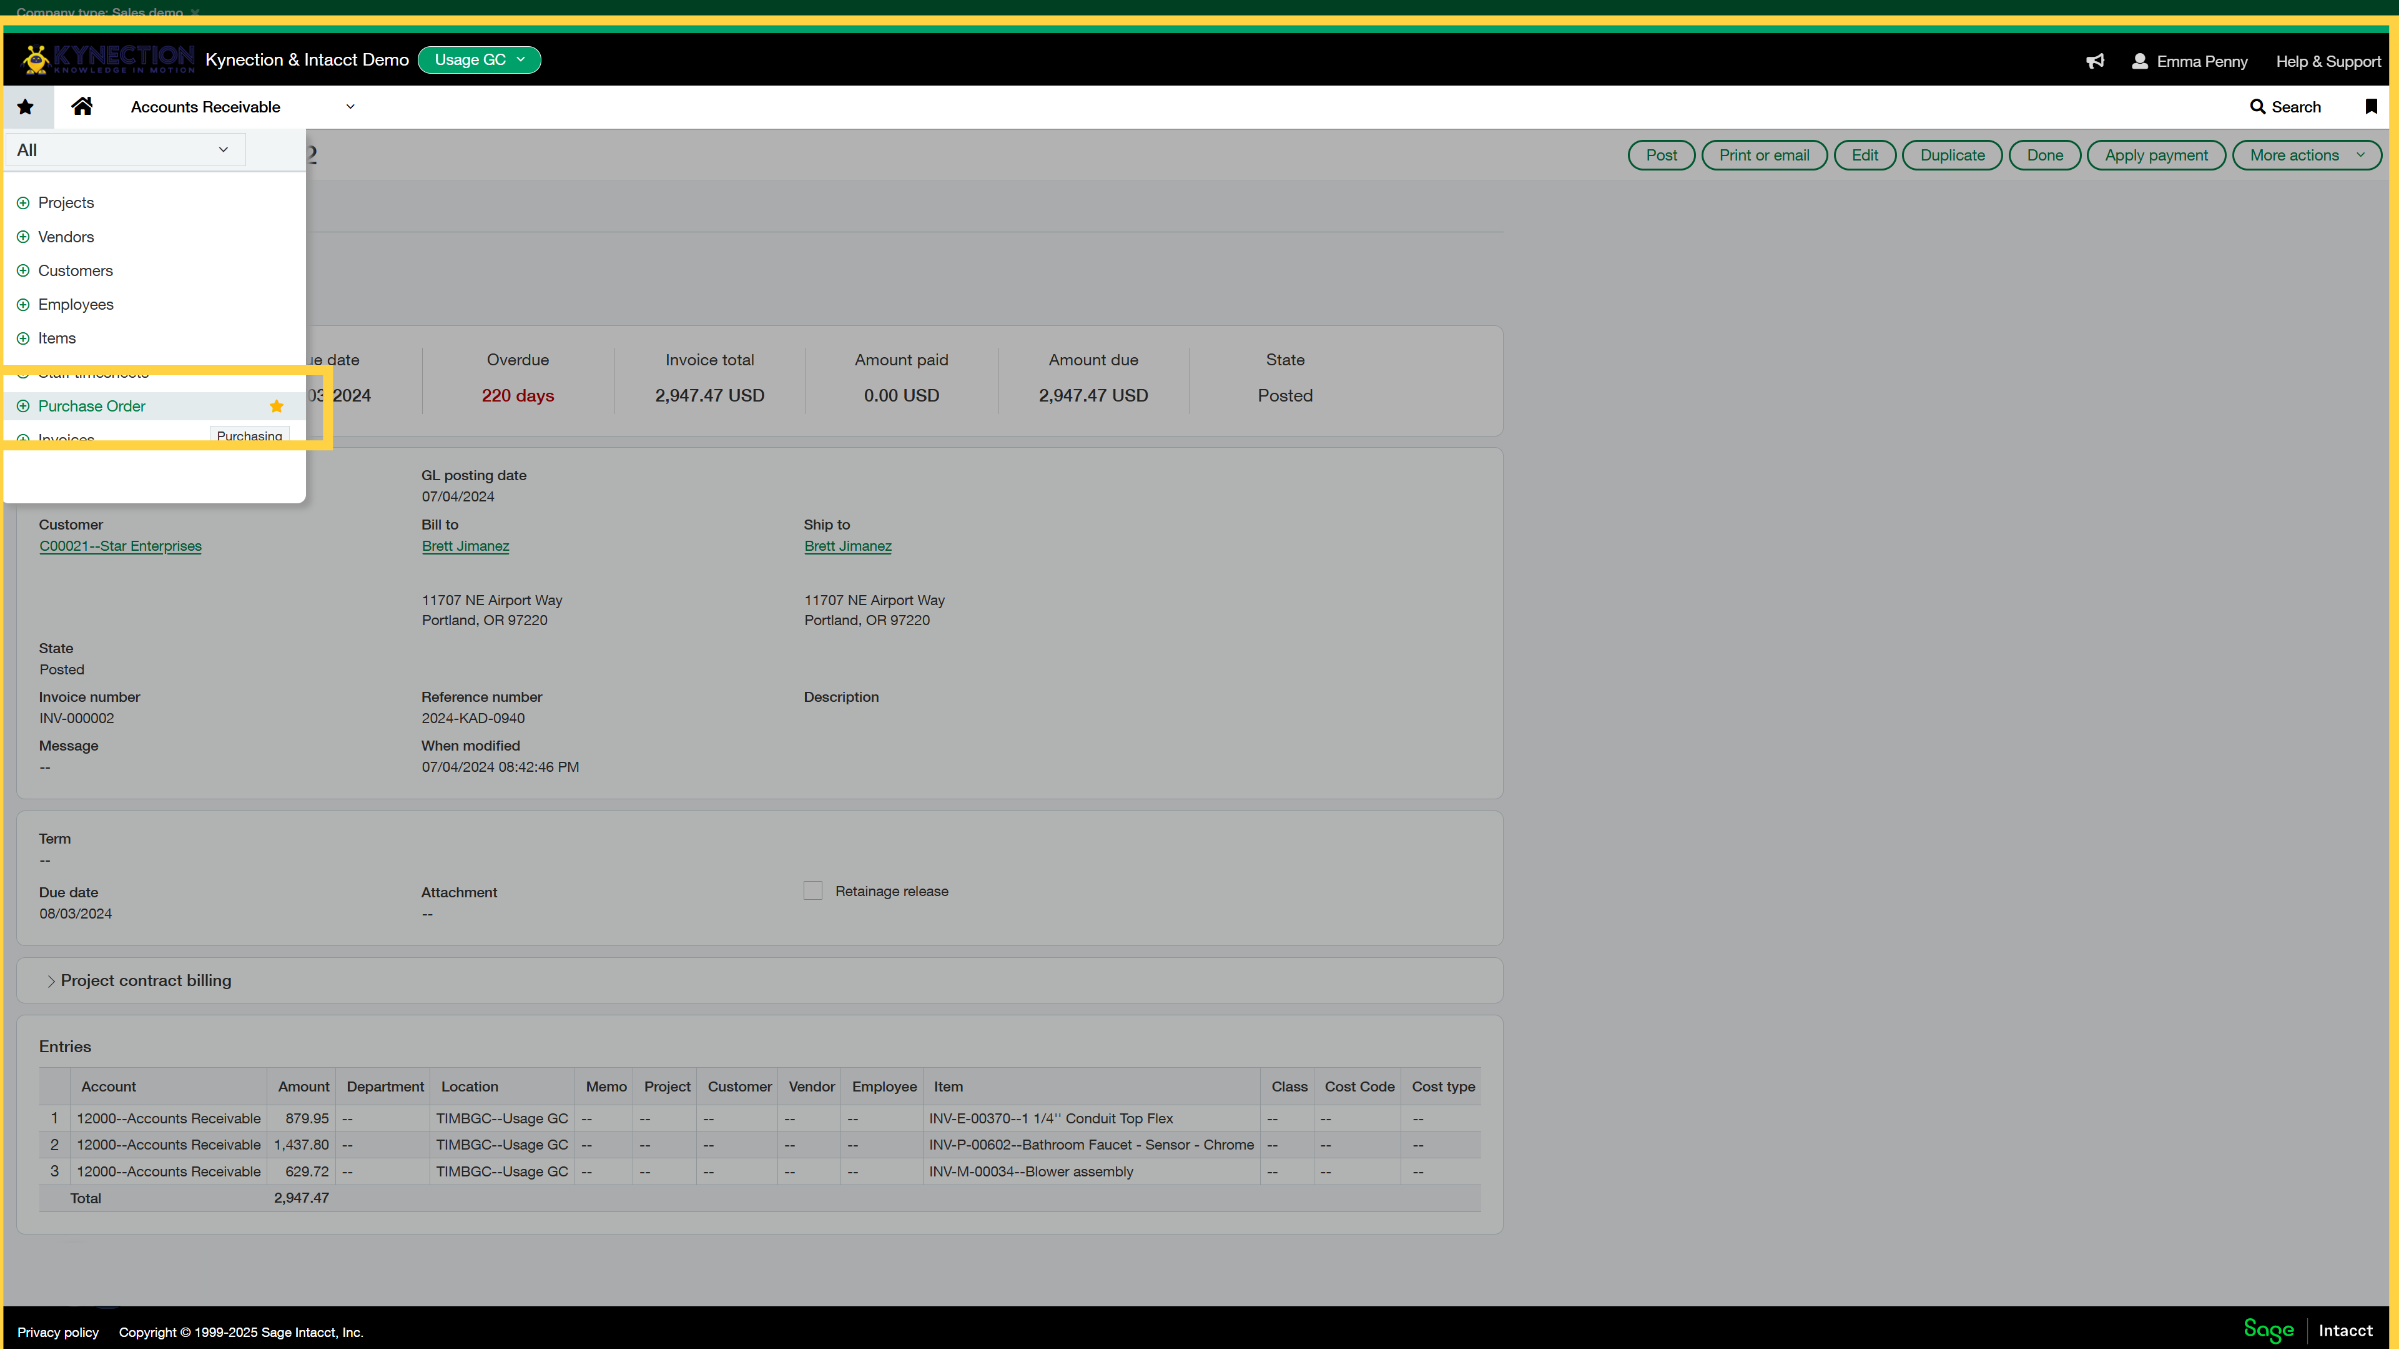Click the user profile icon by Emma Penny

(x=2139, y=61)
